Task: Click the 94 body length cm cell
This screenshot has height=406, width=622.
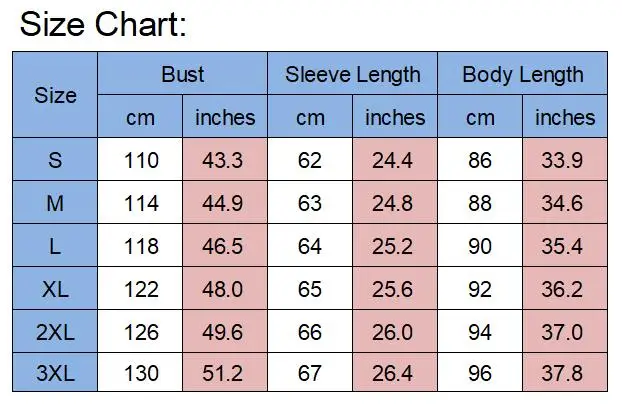Action: pyautogui.click(x=480, y=331)
